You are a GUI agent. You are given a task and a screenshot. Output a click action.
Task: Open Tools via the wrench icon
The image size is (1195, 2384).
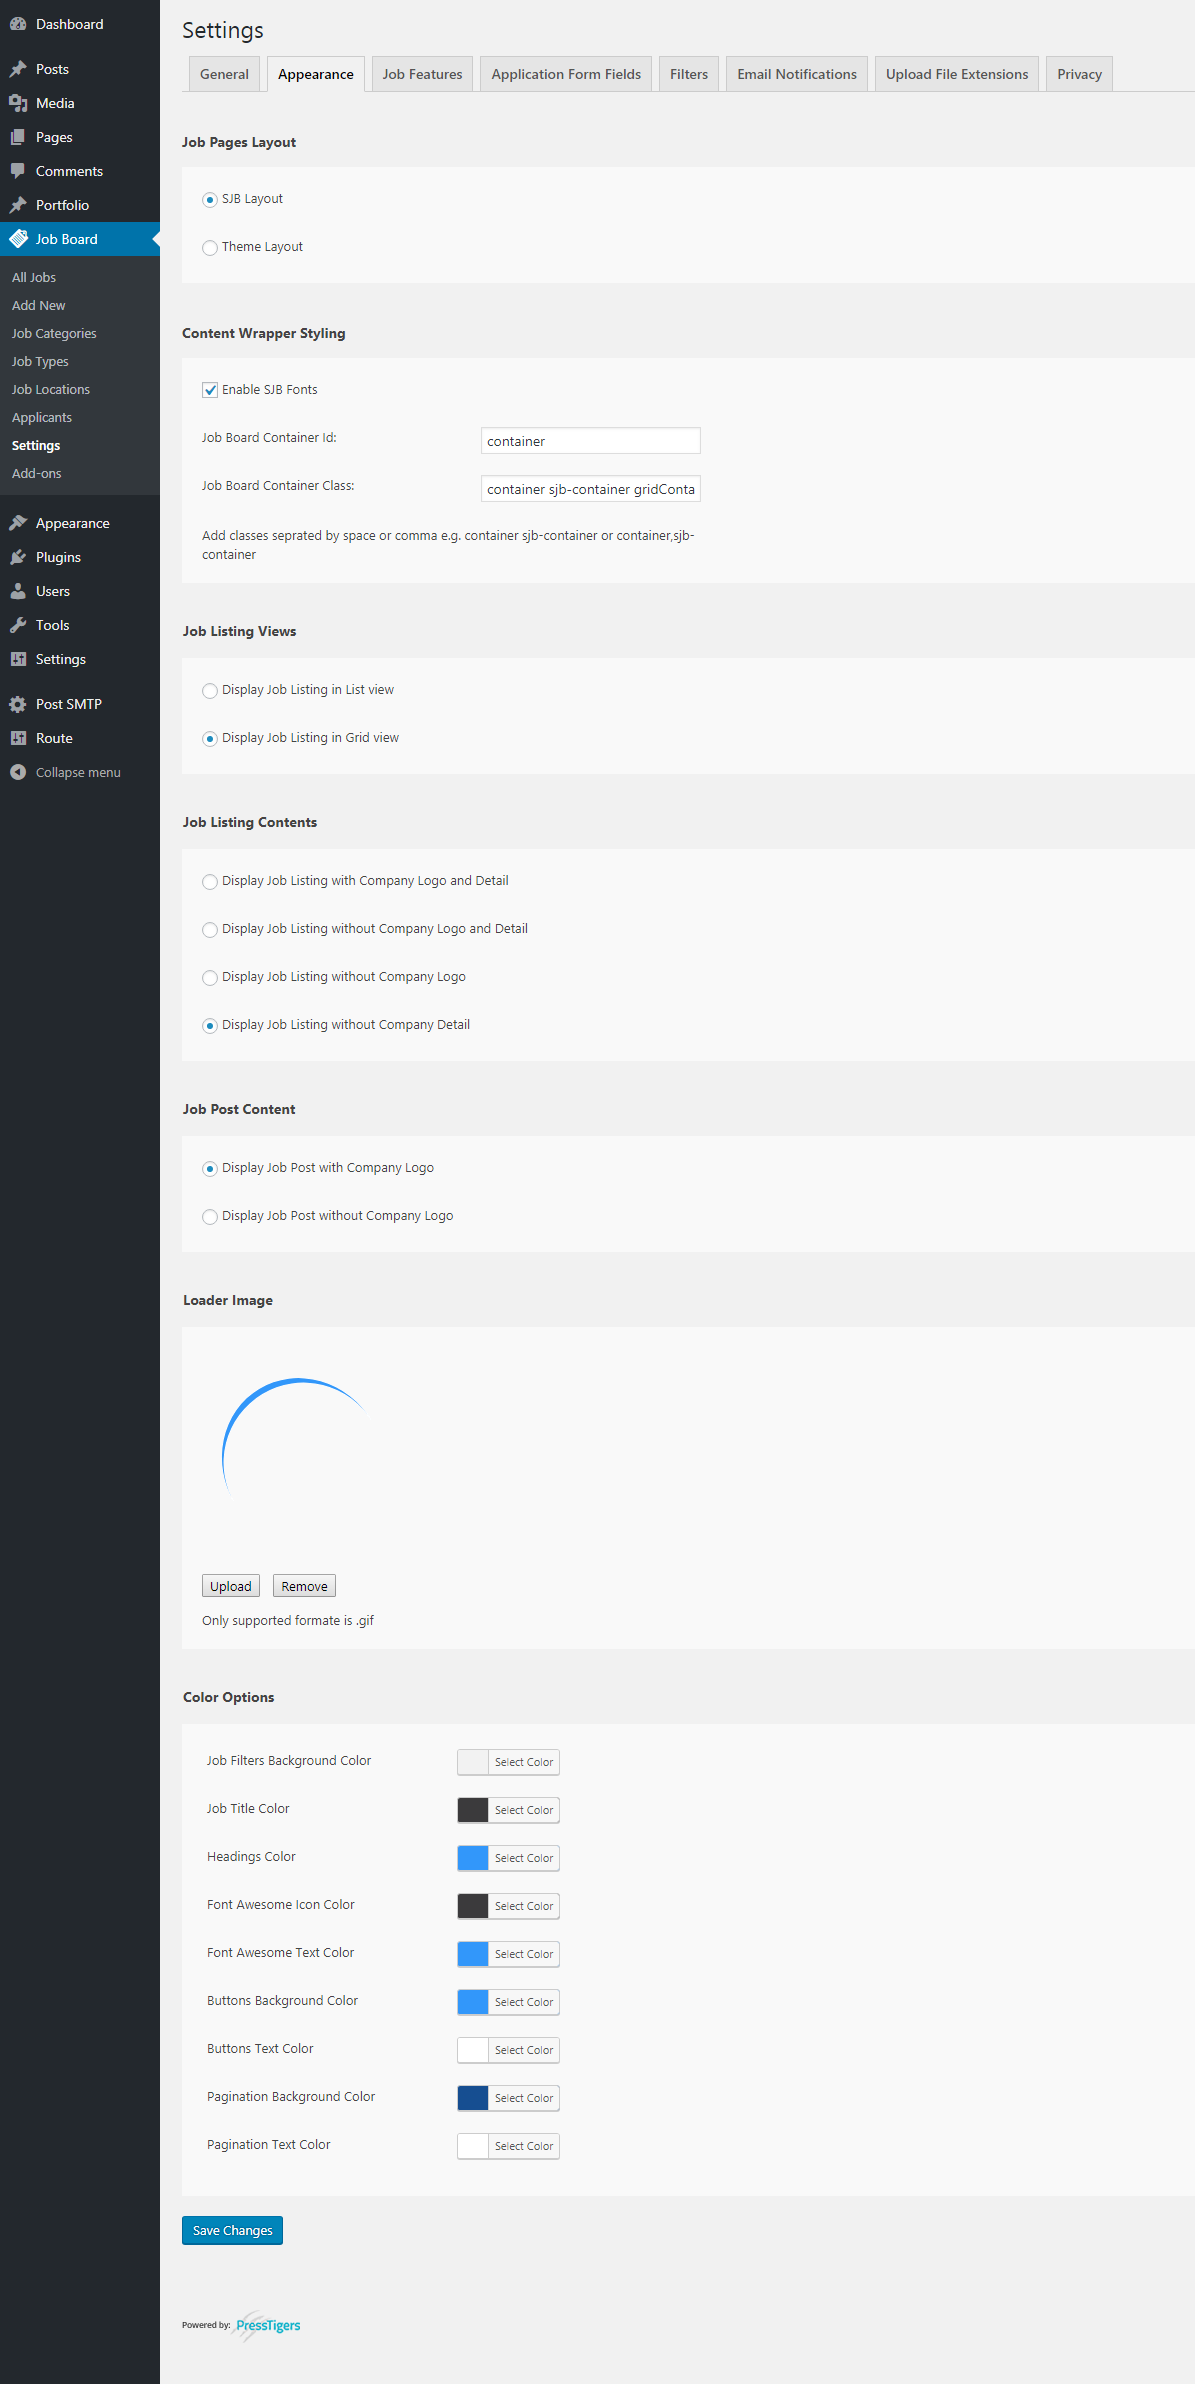tap(18, 625)
